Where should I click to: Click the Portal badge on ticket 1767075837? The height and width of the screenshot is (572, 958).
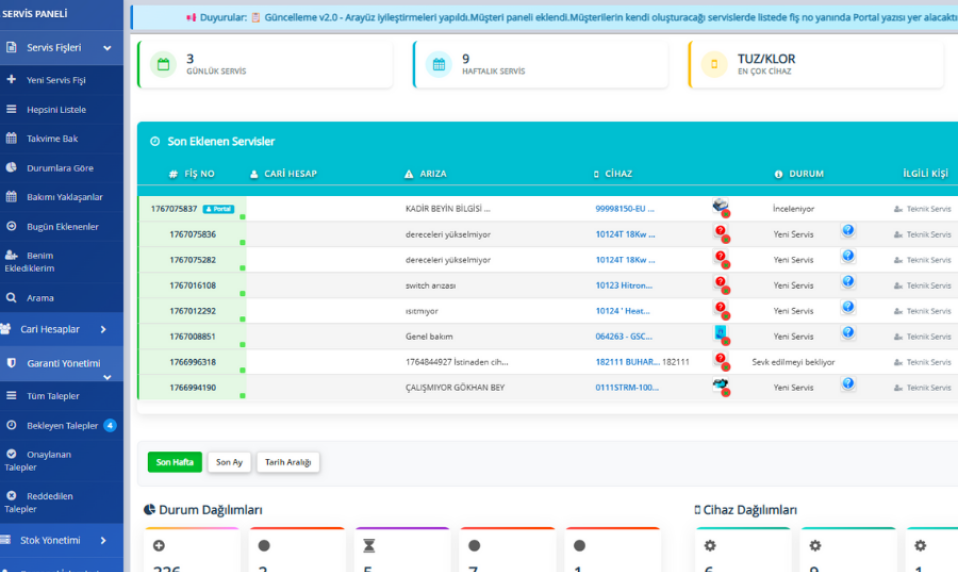tap(219, 209)
